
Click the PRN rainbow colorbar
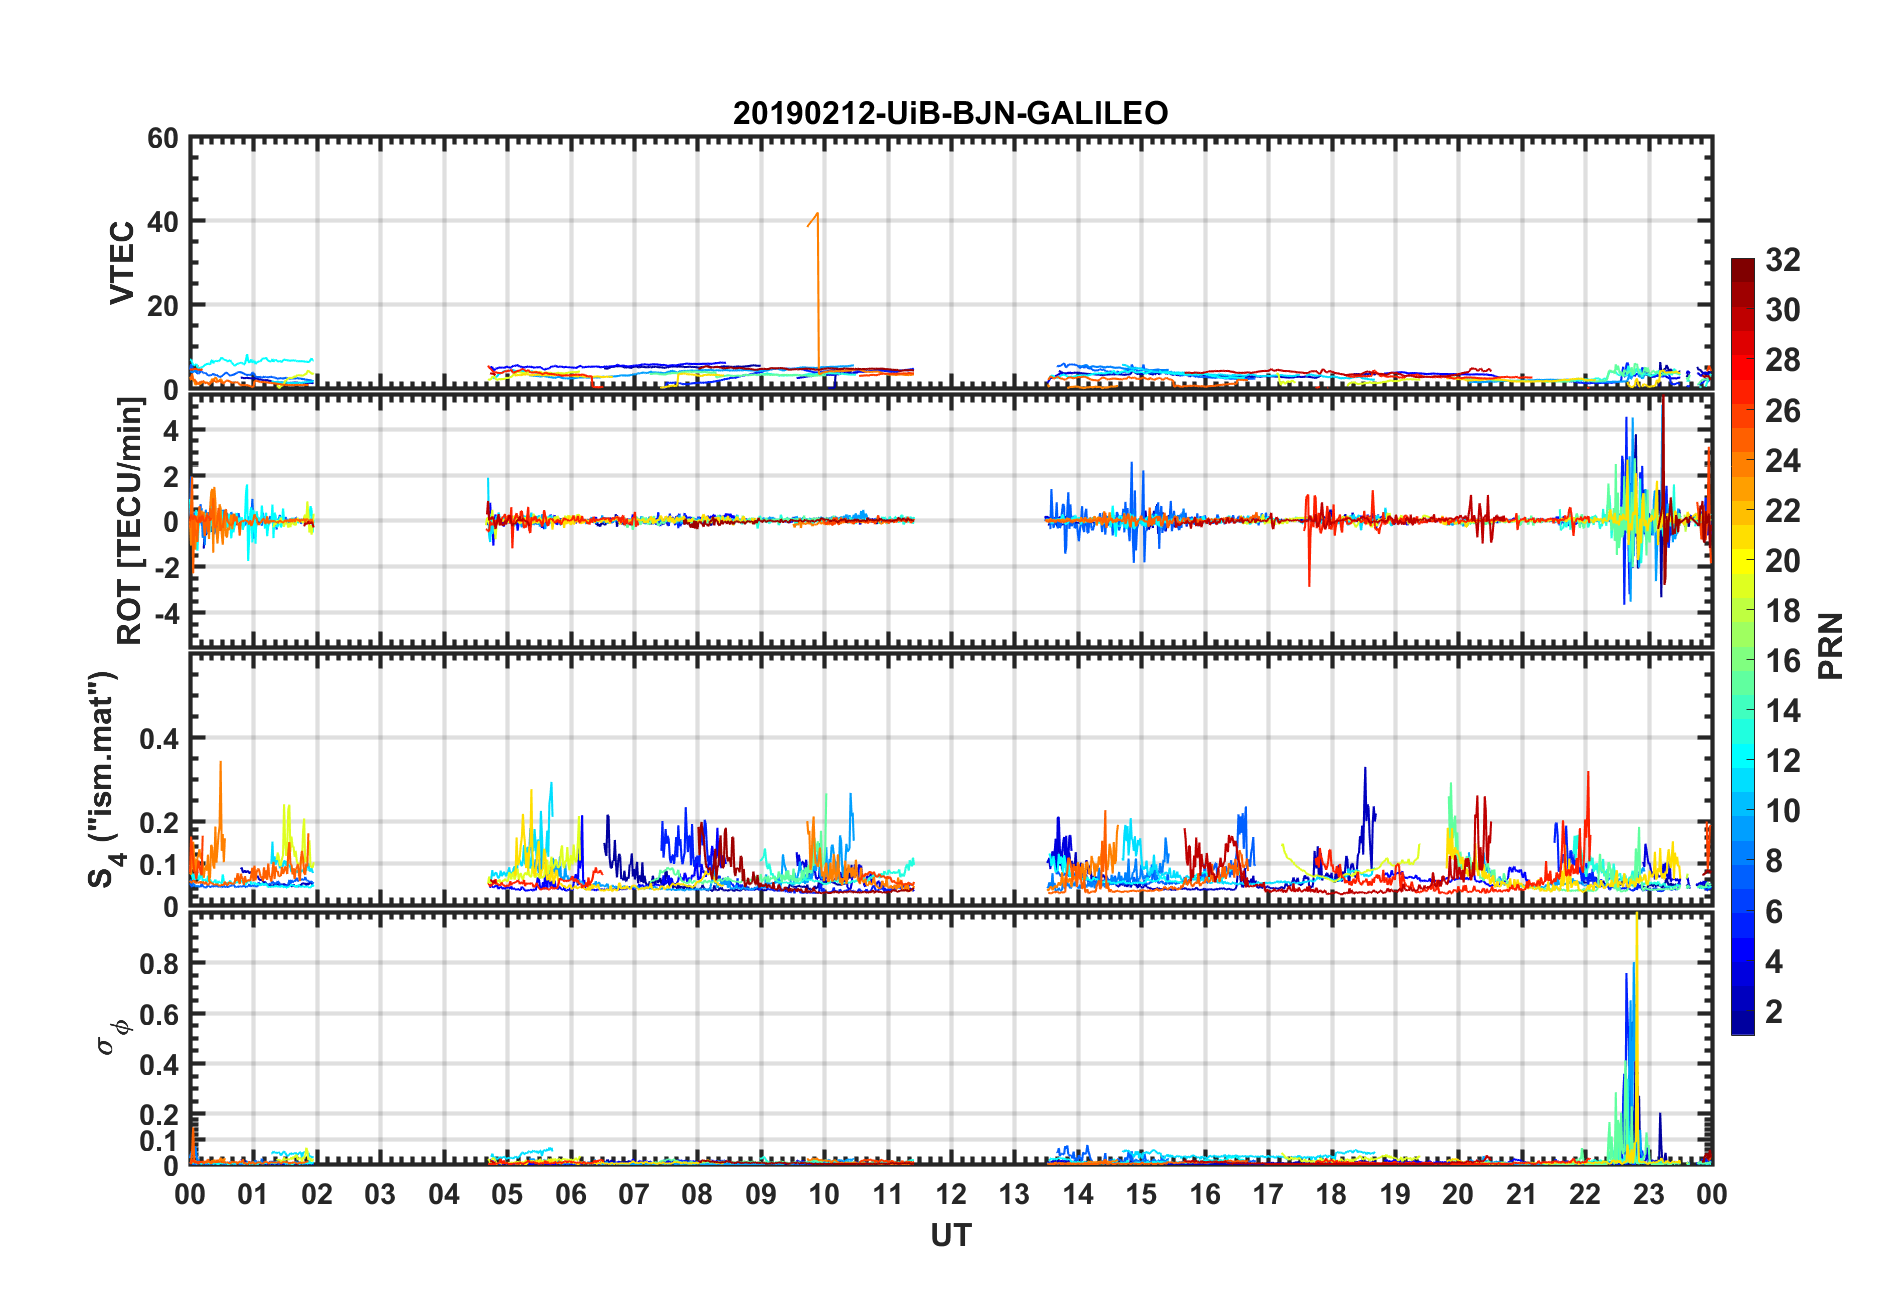coord(1742,646)
